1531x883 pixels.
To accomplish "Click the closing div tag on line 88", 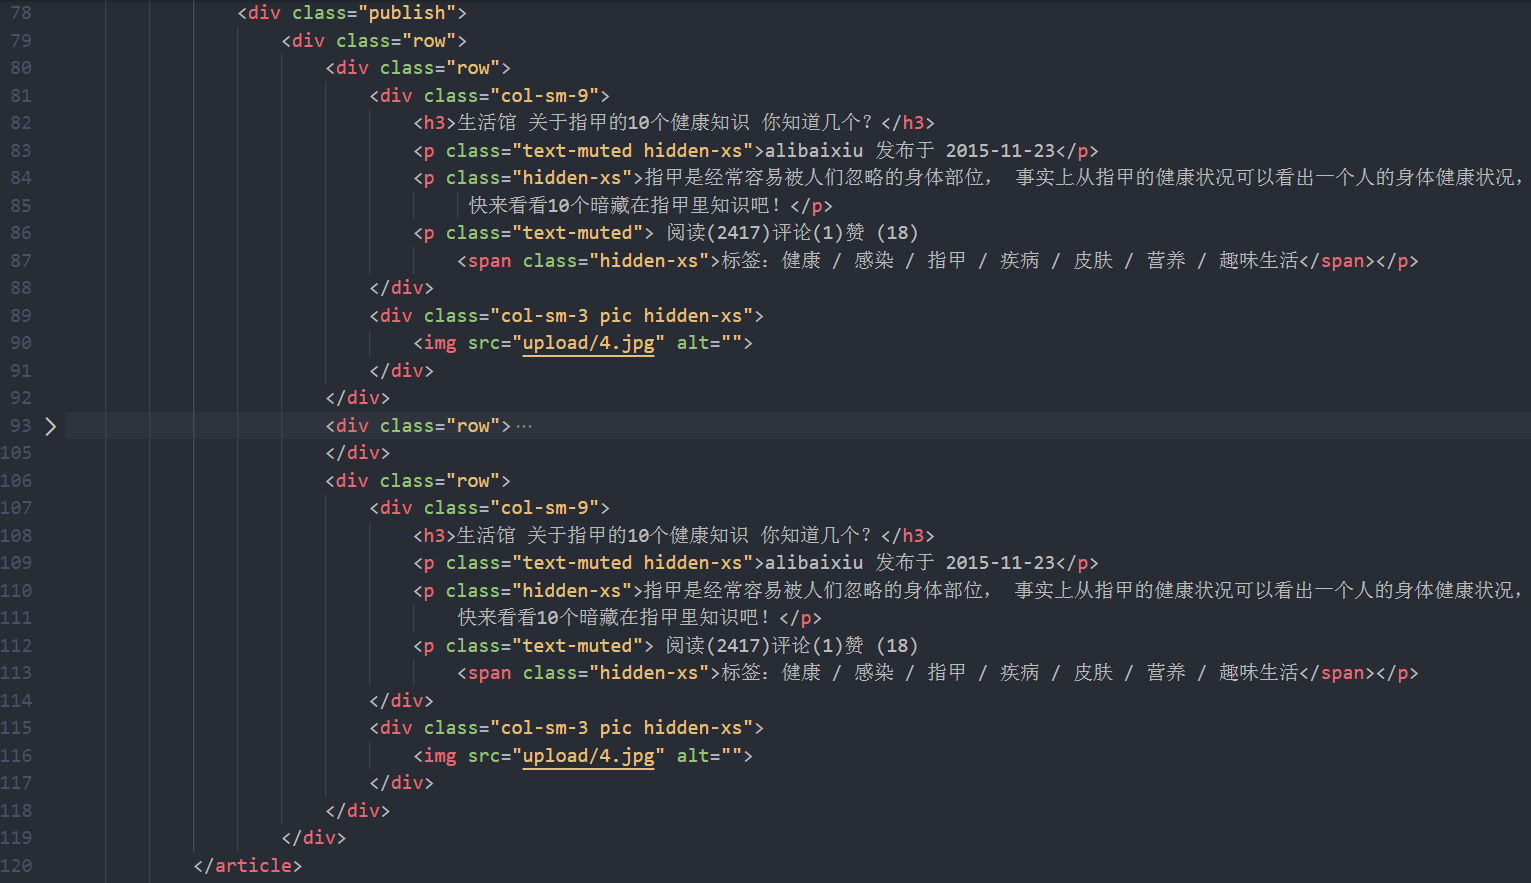I will point(402,288).
